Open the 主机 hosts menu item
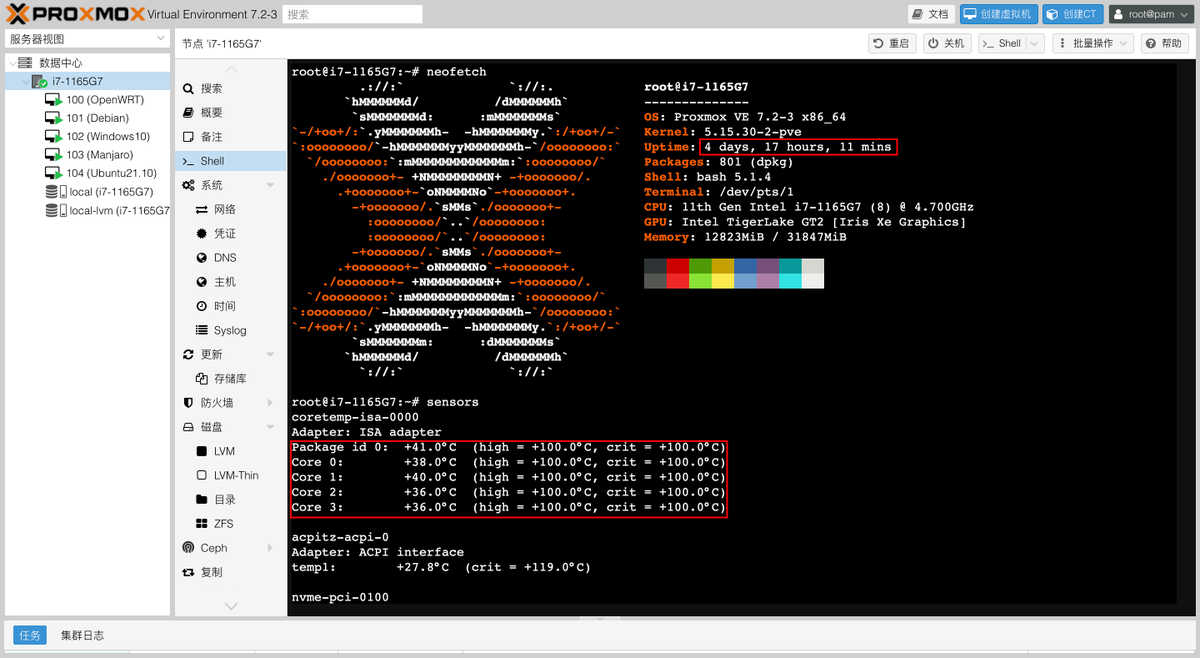 point(230,282)
